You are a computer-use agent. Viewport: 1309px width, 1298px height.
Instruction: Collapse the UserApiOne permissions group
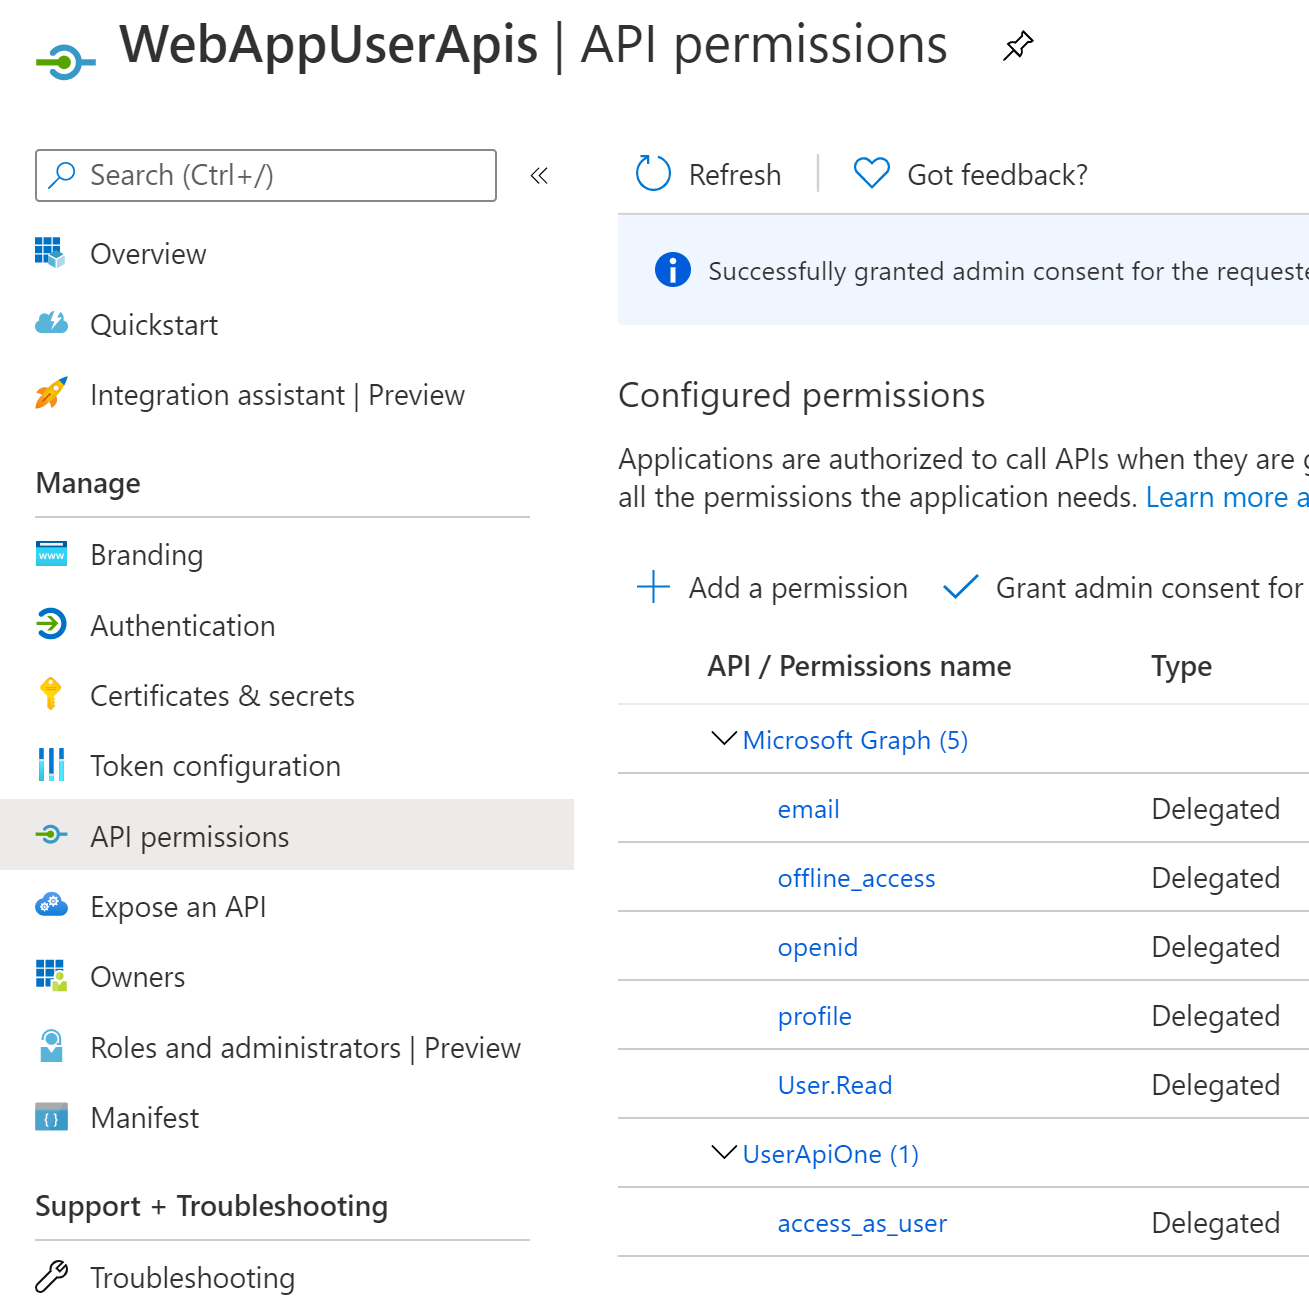pyautogui.click(x=723, y=1153)
